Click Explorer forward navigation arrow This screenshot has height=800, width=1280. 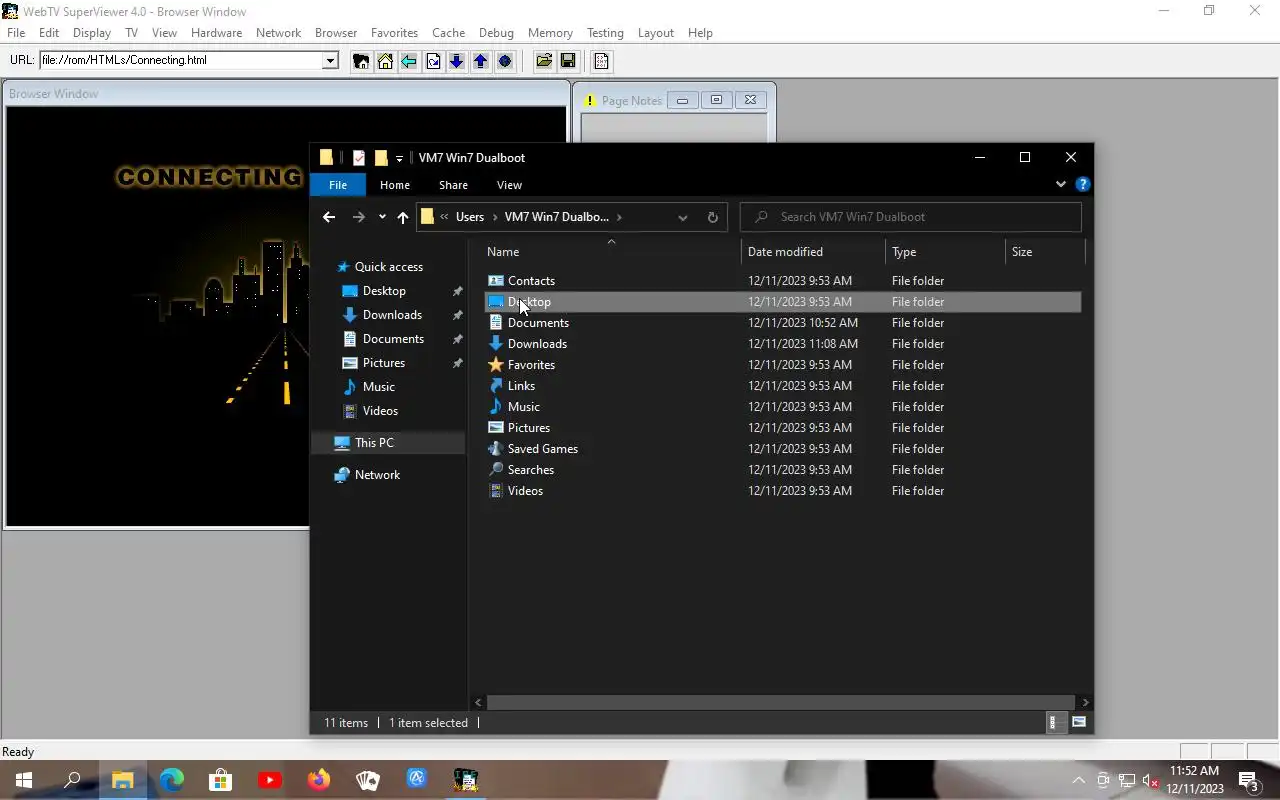pyautogui.click(x=359, y=217)
